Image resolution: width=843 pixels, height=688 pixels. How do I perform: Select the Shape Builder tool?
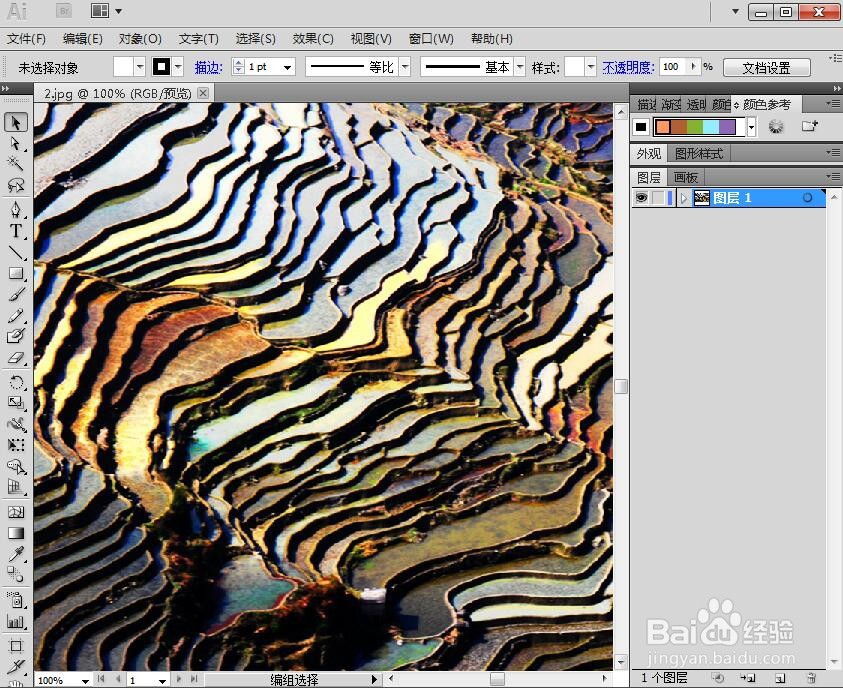[x=16, y=466]
